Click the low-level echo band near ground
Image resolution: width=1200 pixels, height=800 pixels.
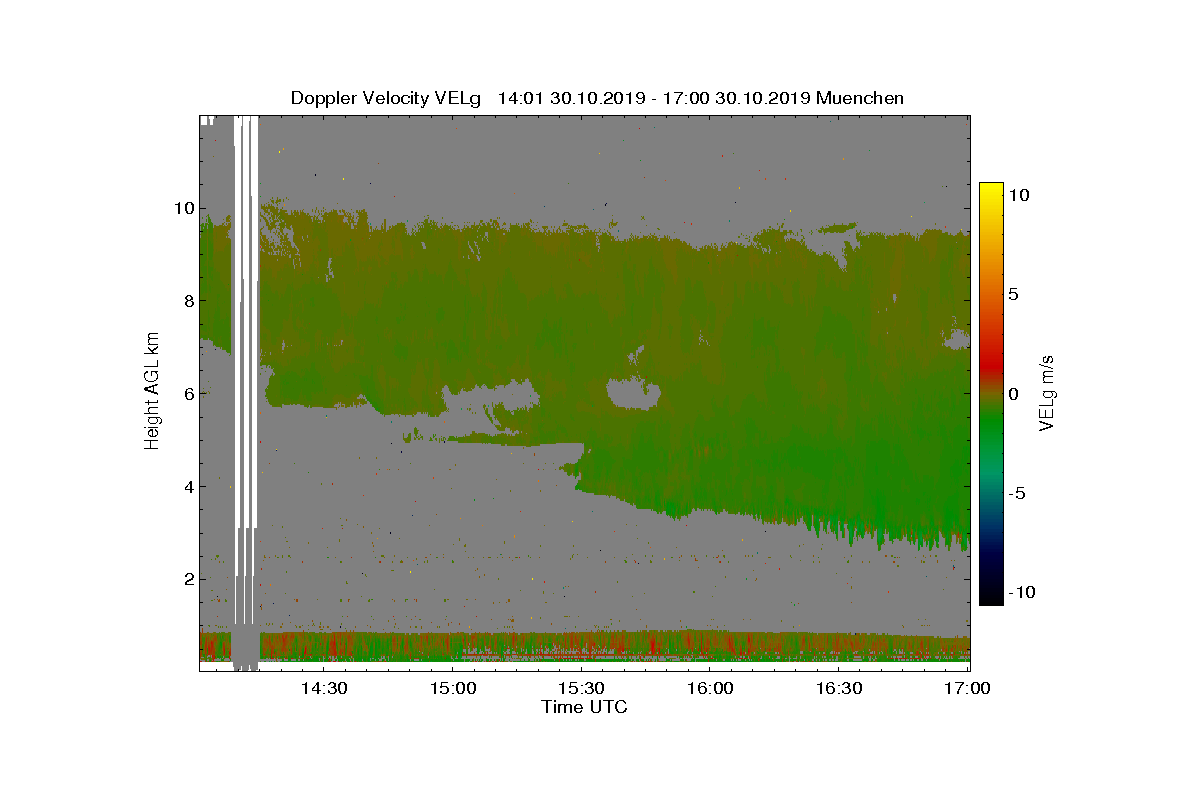[585, 646]
